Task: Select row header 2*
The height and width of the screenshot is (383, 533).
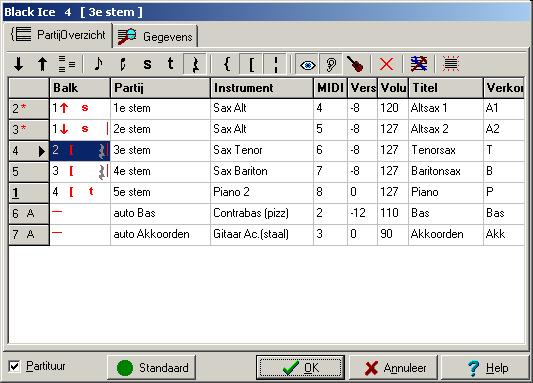Action: tap(29, 109)
